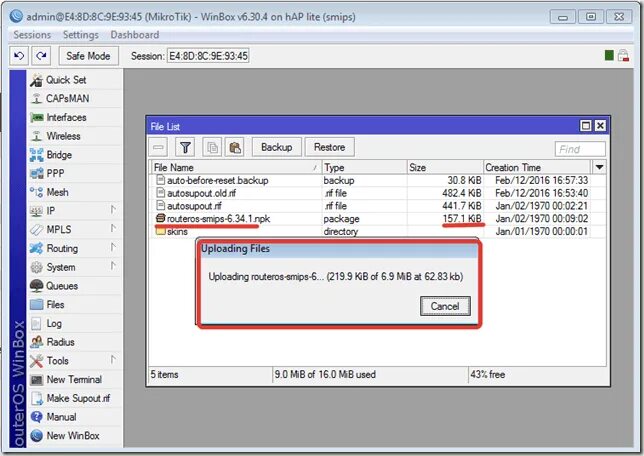This screenshot has width=644, height=456.
Task: Open Wireless from the sidebar
Action: [75, 136]
